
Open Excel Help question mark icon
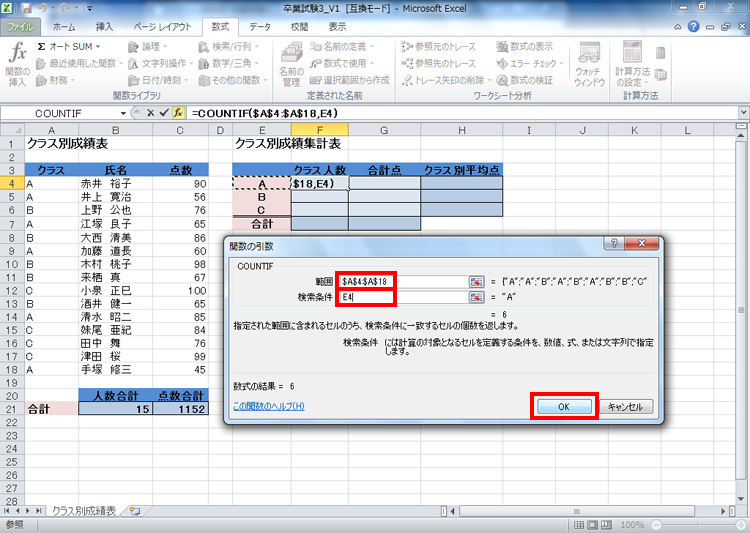(x=694, y=27)
